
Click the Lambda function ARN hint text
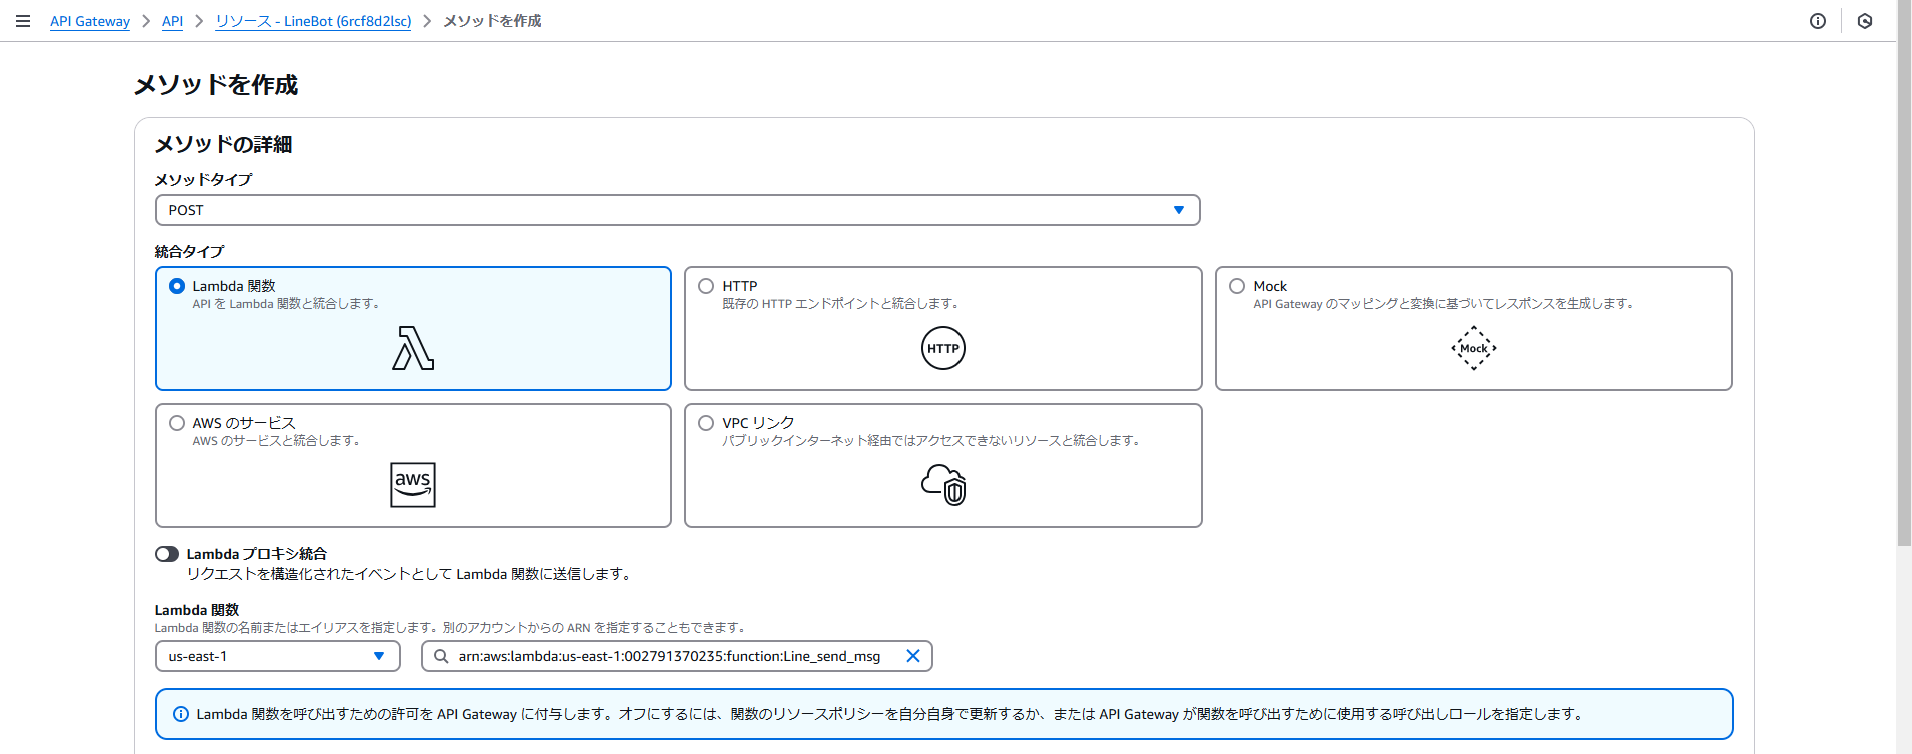[451, 628]
